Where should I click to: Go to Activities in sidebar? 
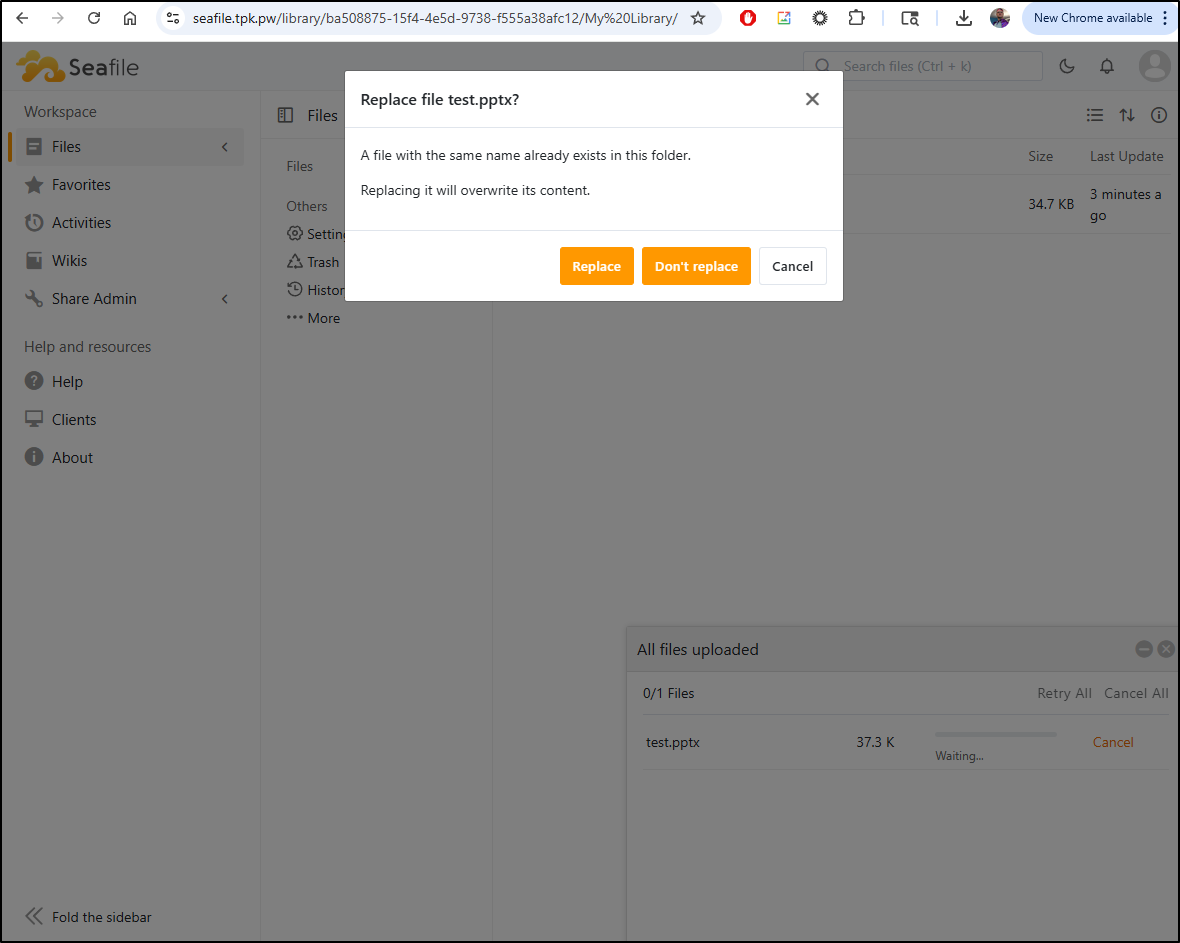pos(81,223)
